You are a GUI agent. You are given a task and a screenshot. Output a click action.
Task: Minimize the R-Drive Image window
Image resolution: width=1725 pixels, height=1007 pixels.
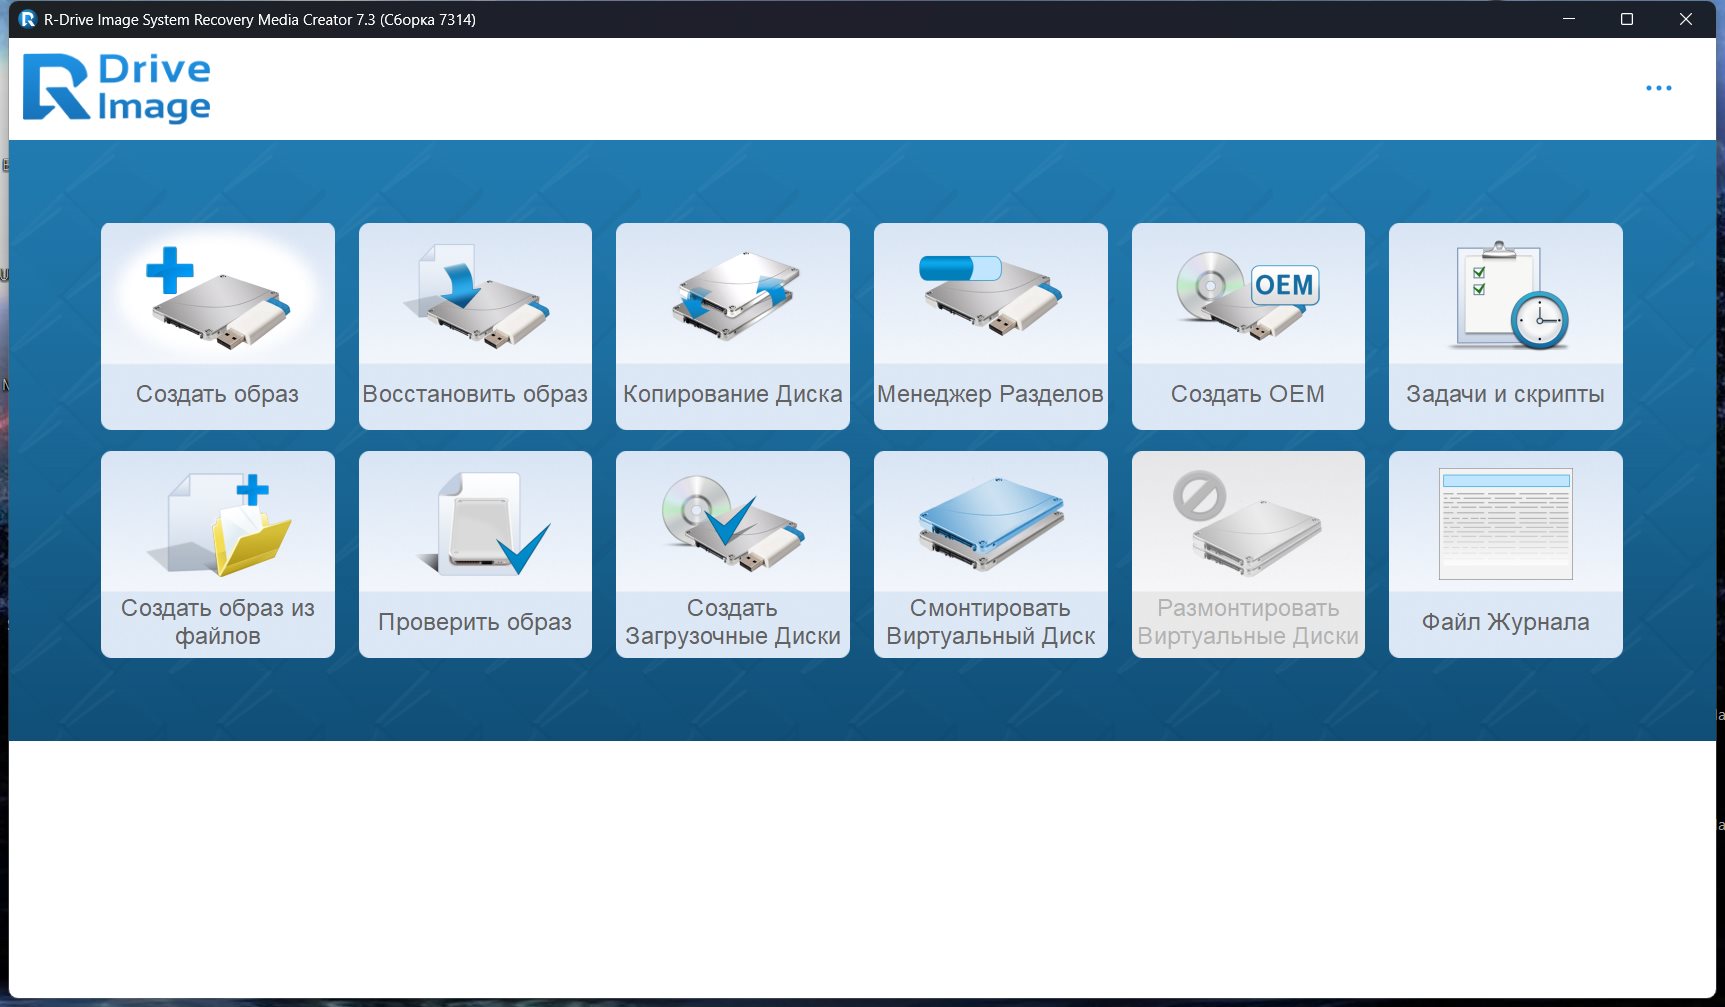click(1569, 19)
